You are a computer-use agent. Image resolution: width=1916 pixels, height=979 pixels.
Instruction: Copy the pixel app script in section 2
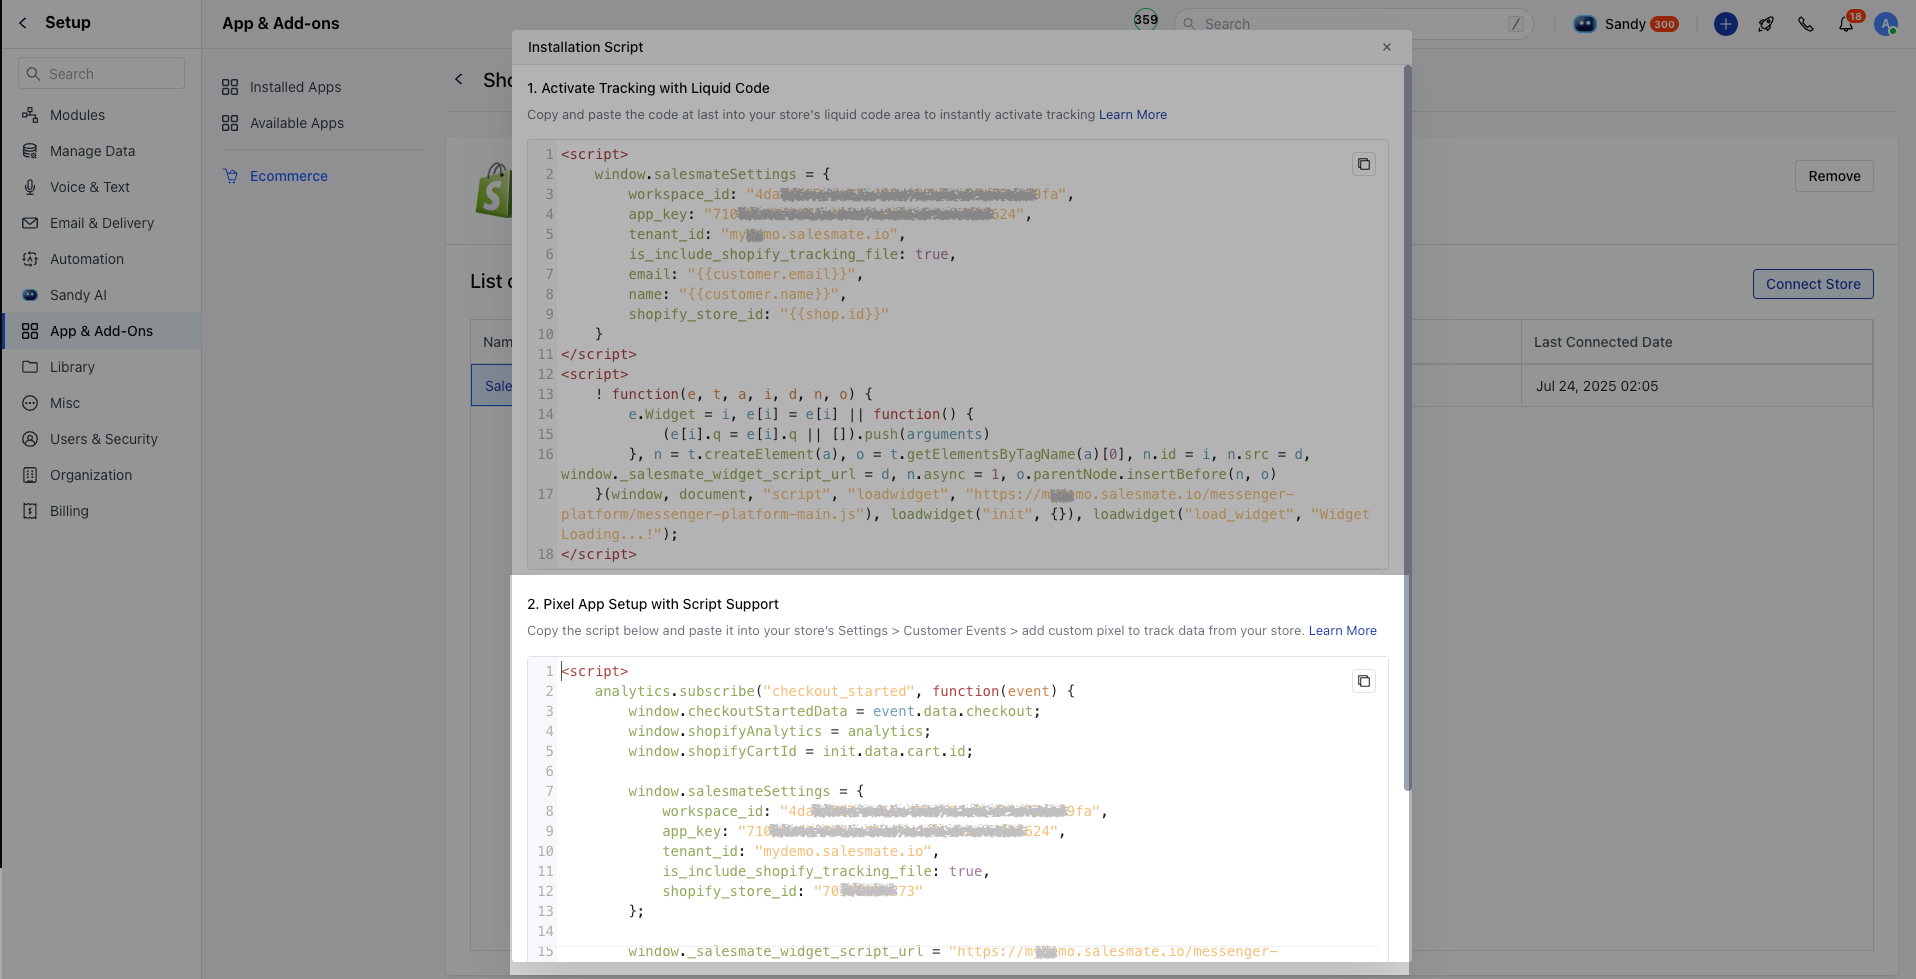coord(1363,681)
